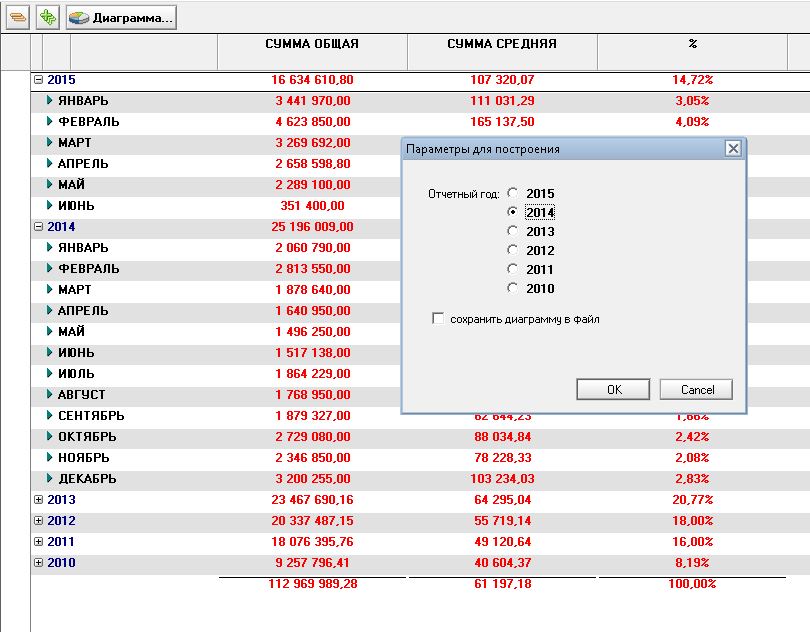Expand the 2010 year group
810x632 pixels.
pyautogui.click(x=39, y=562)
